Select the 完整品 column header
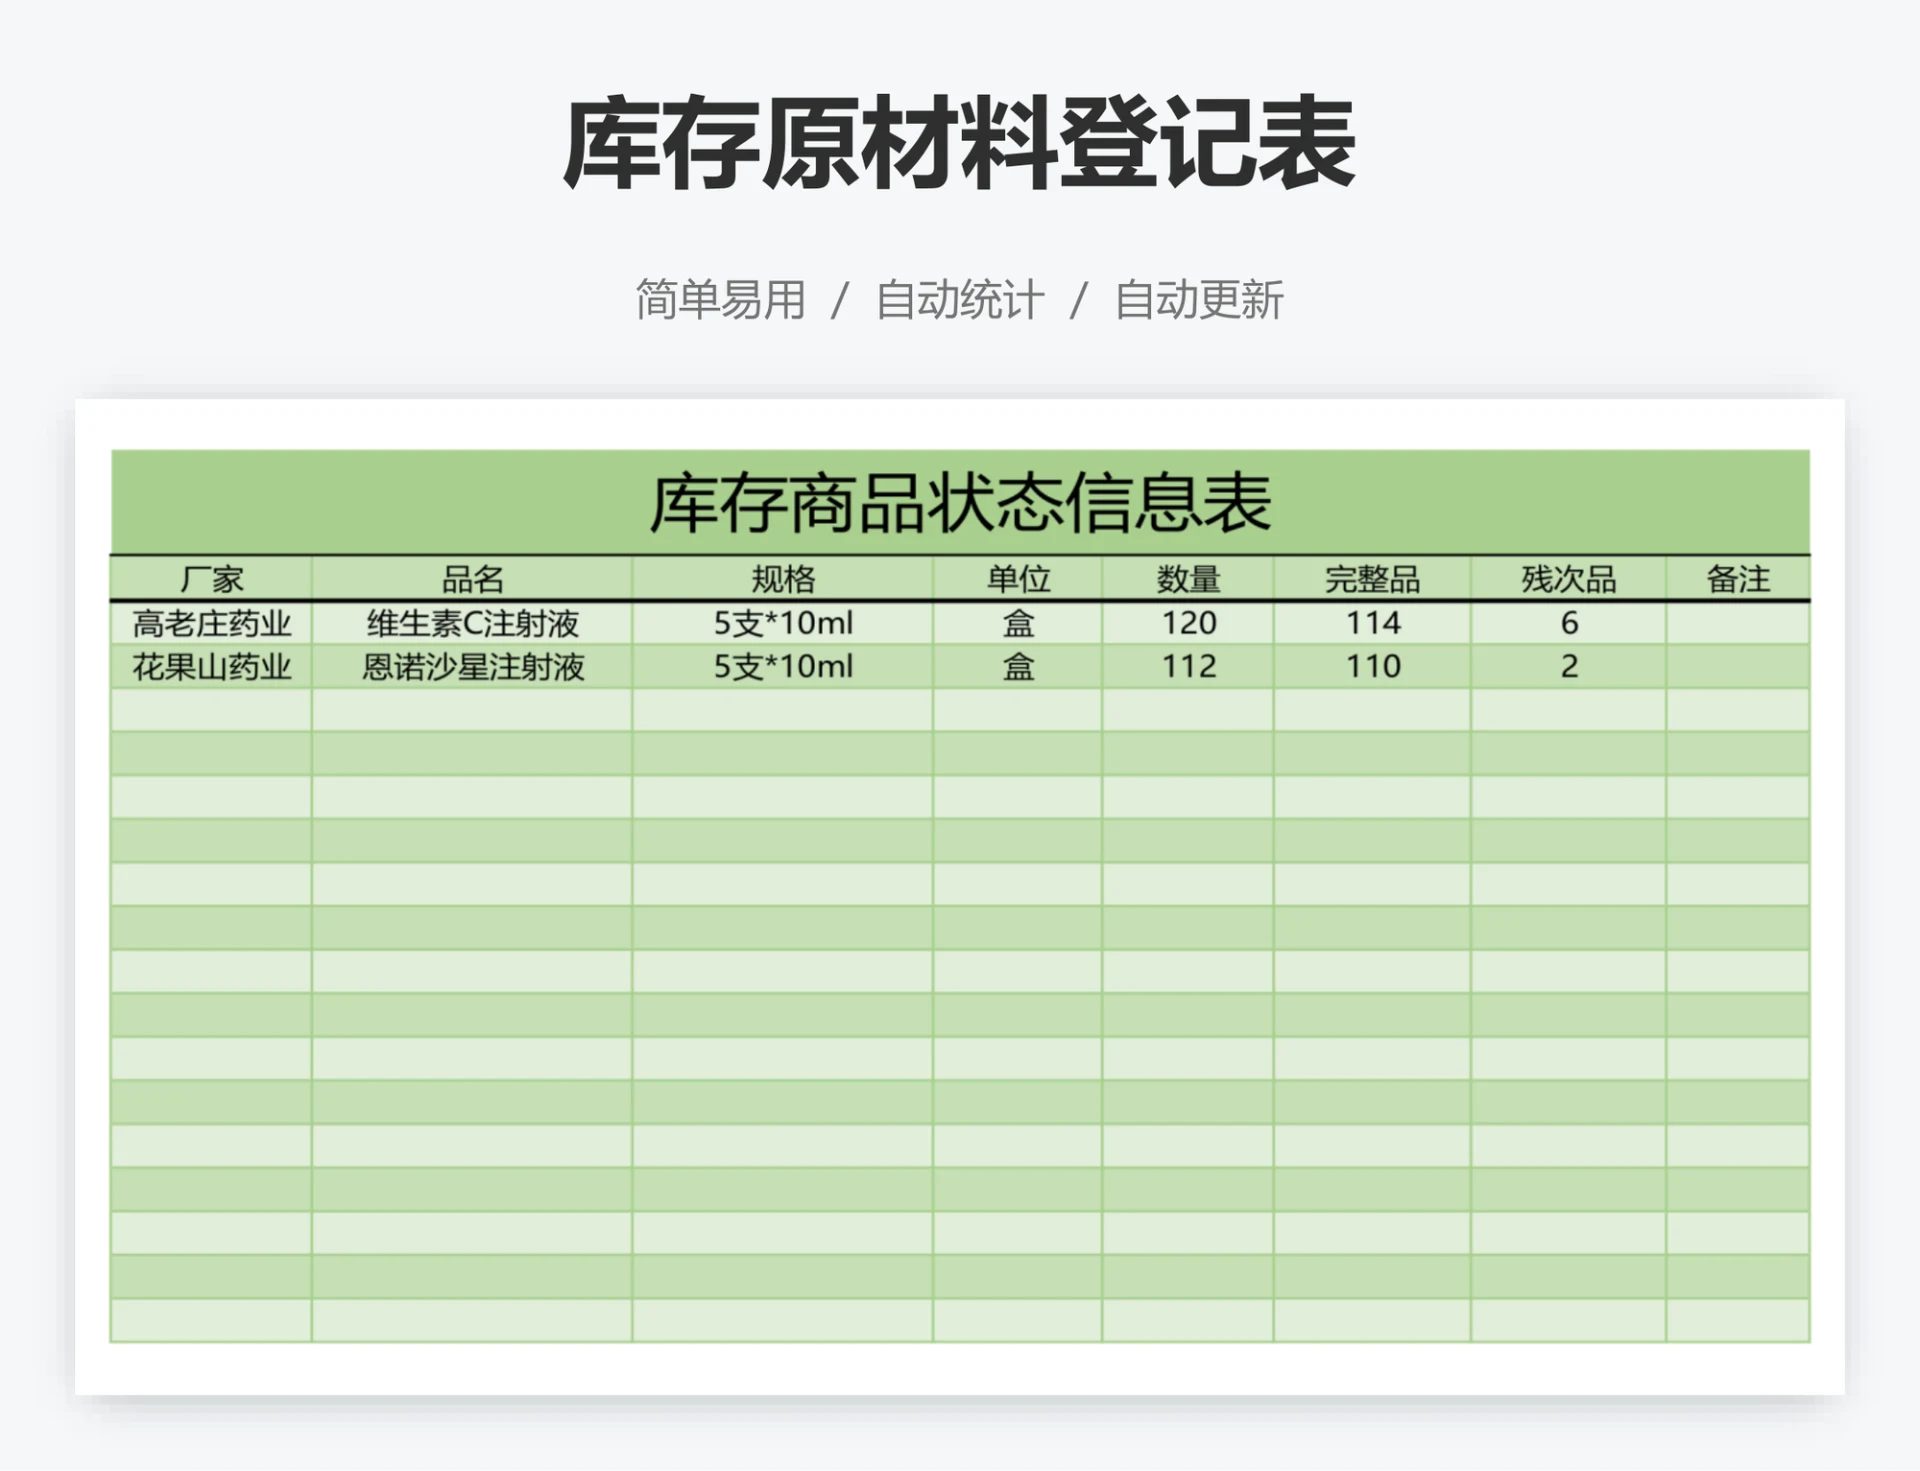 1369,578
